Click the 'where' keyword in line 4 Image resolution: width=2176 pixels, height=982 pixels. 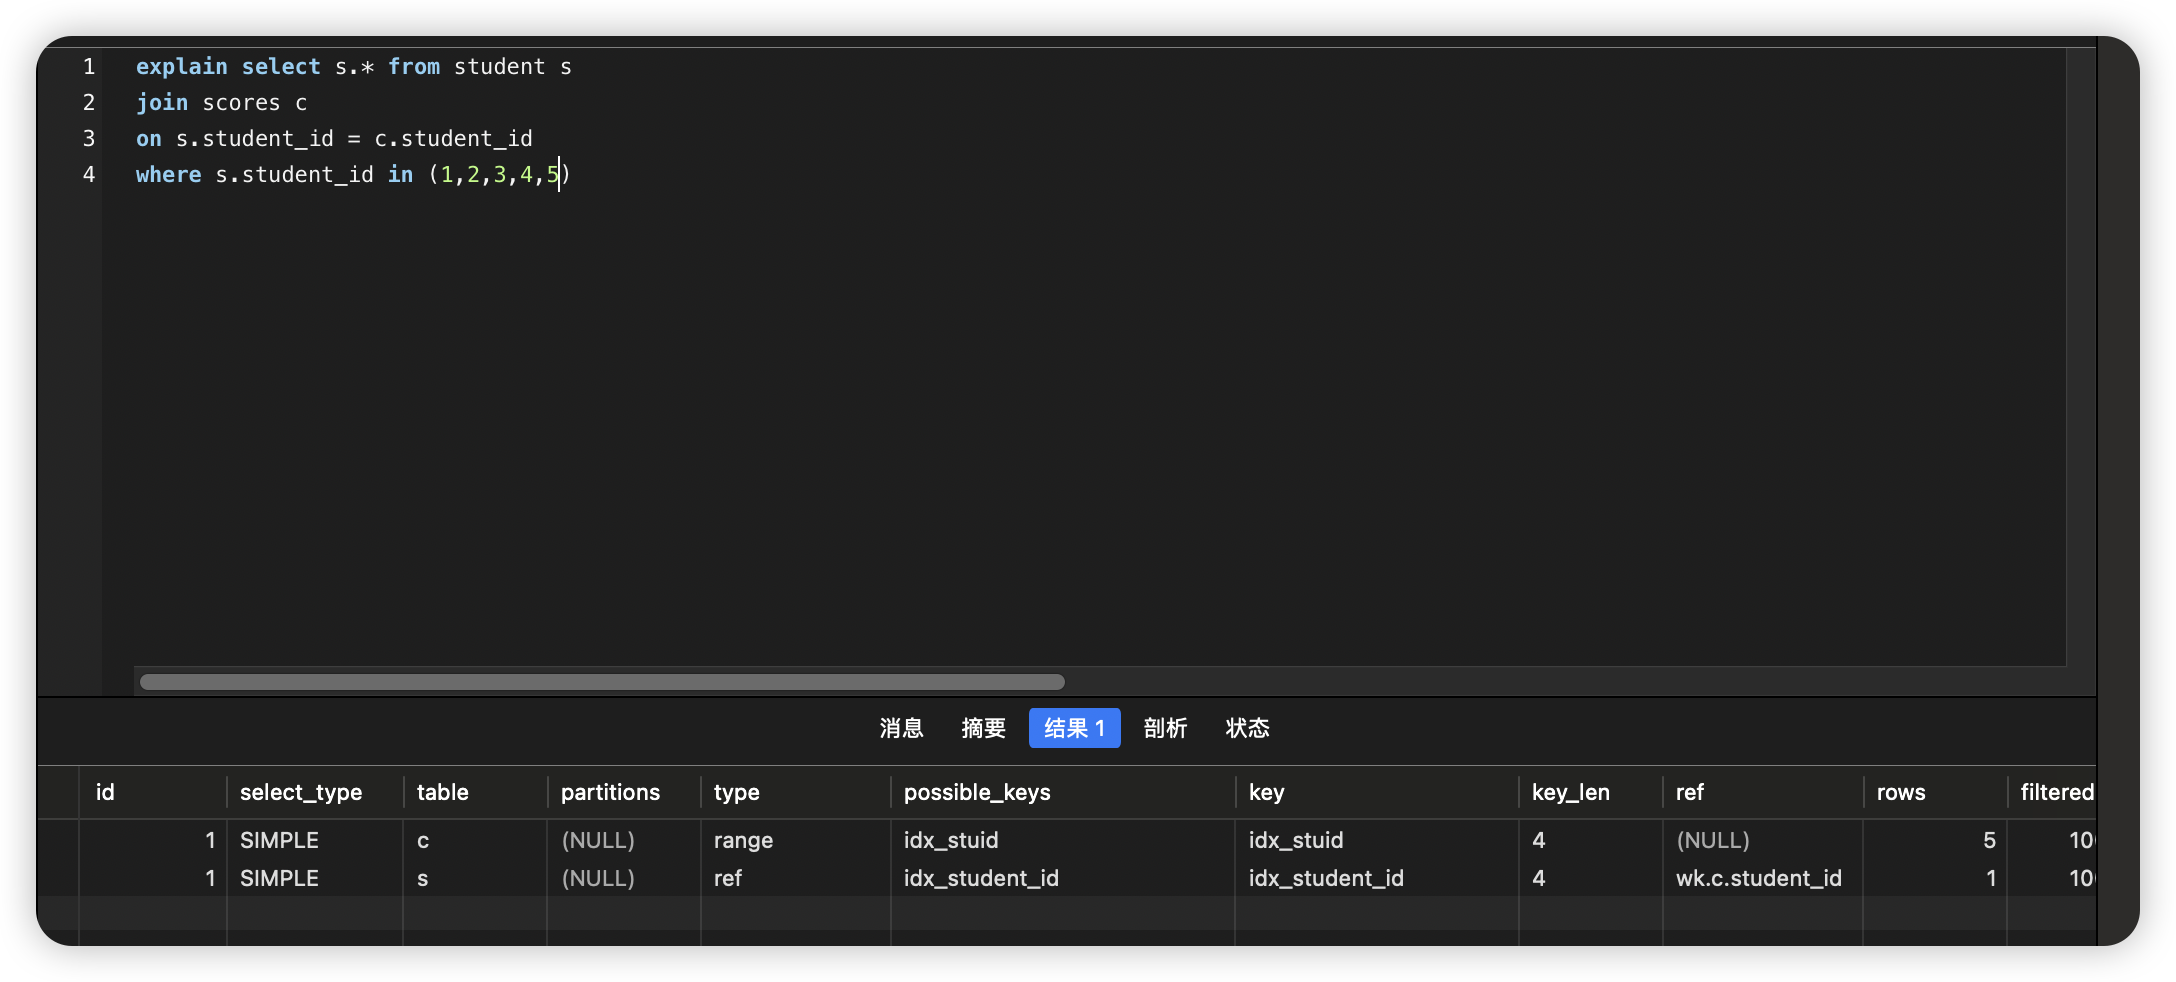(169, 175)
